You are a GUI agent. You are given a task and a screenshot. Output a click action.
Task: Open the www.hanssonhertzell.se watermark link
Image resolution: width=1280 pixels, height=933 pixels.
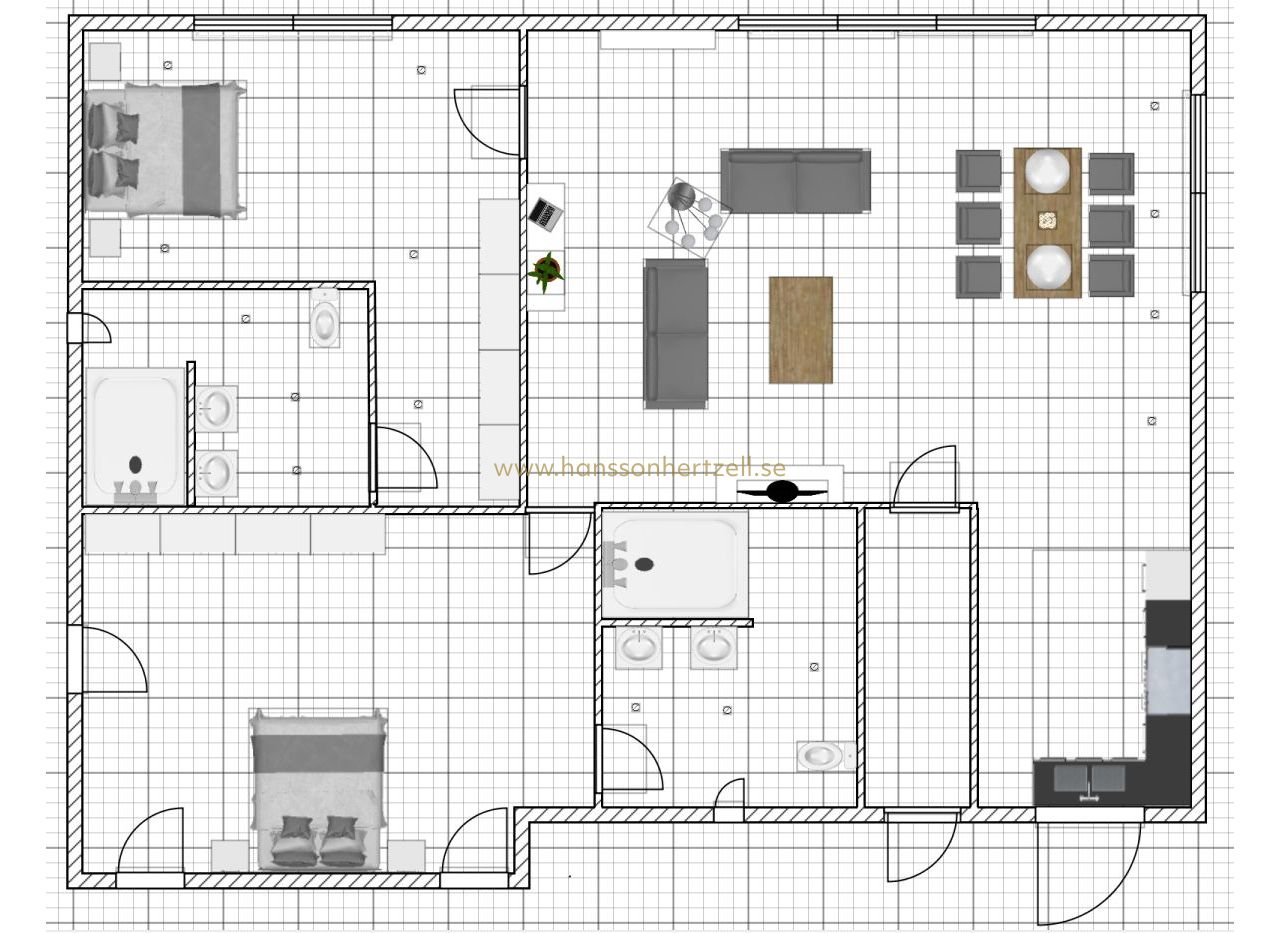click(639, 468)
